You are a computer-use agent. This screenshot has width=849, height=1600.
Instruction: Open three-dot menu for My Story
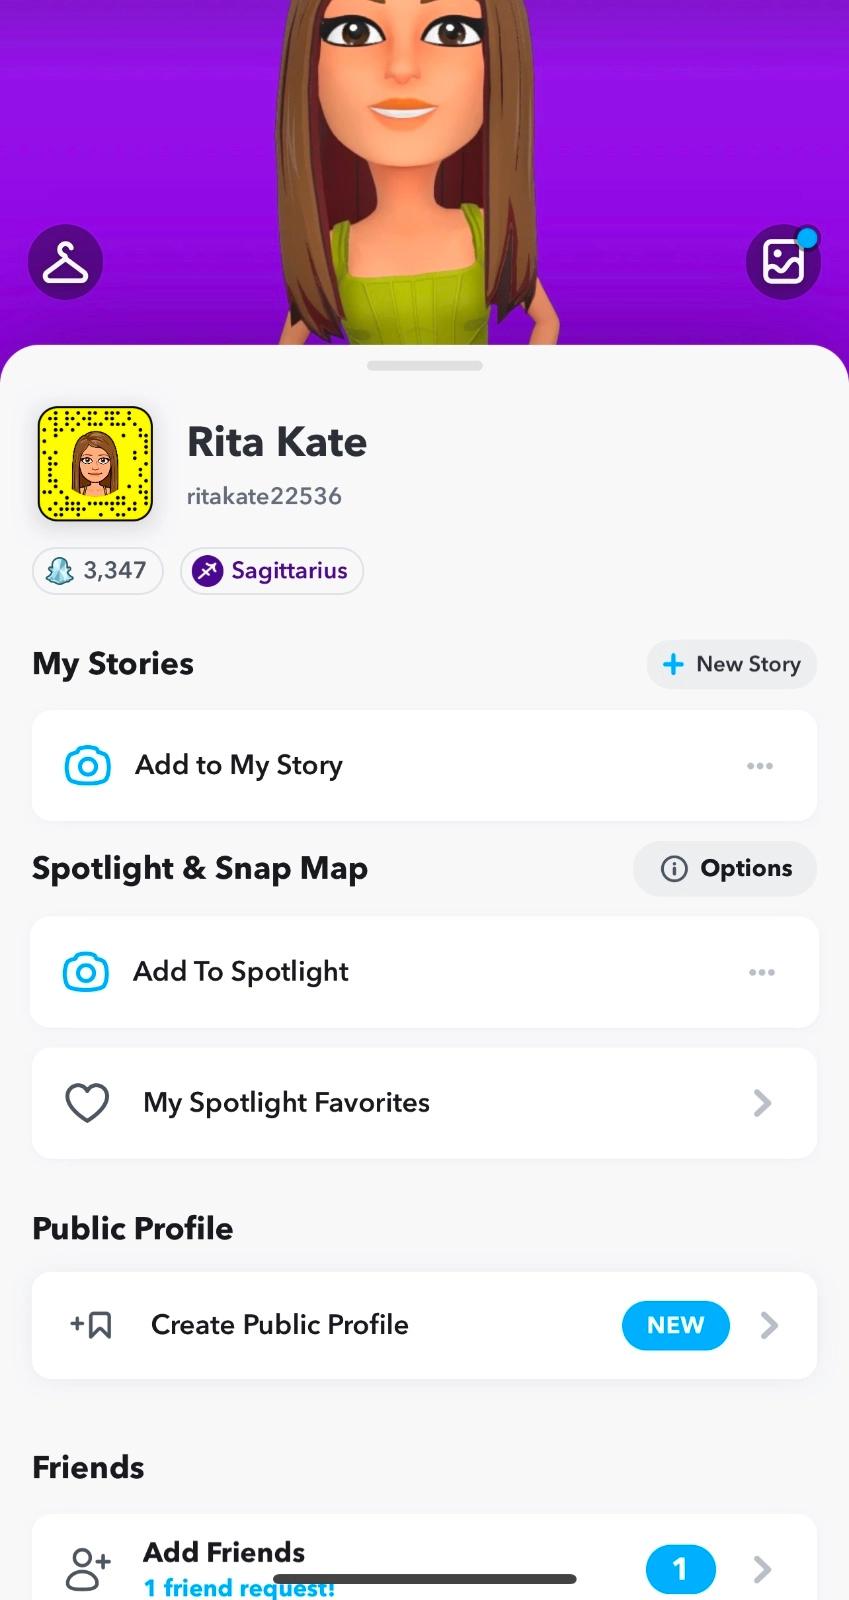point(760,766)
